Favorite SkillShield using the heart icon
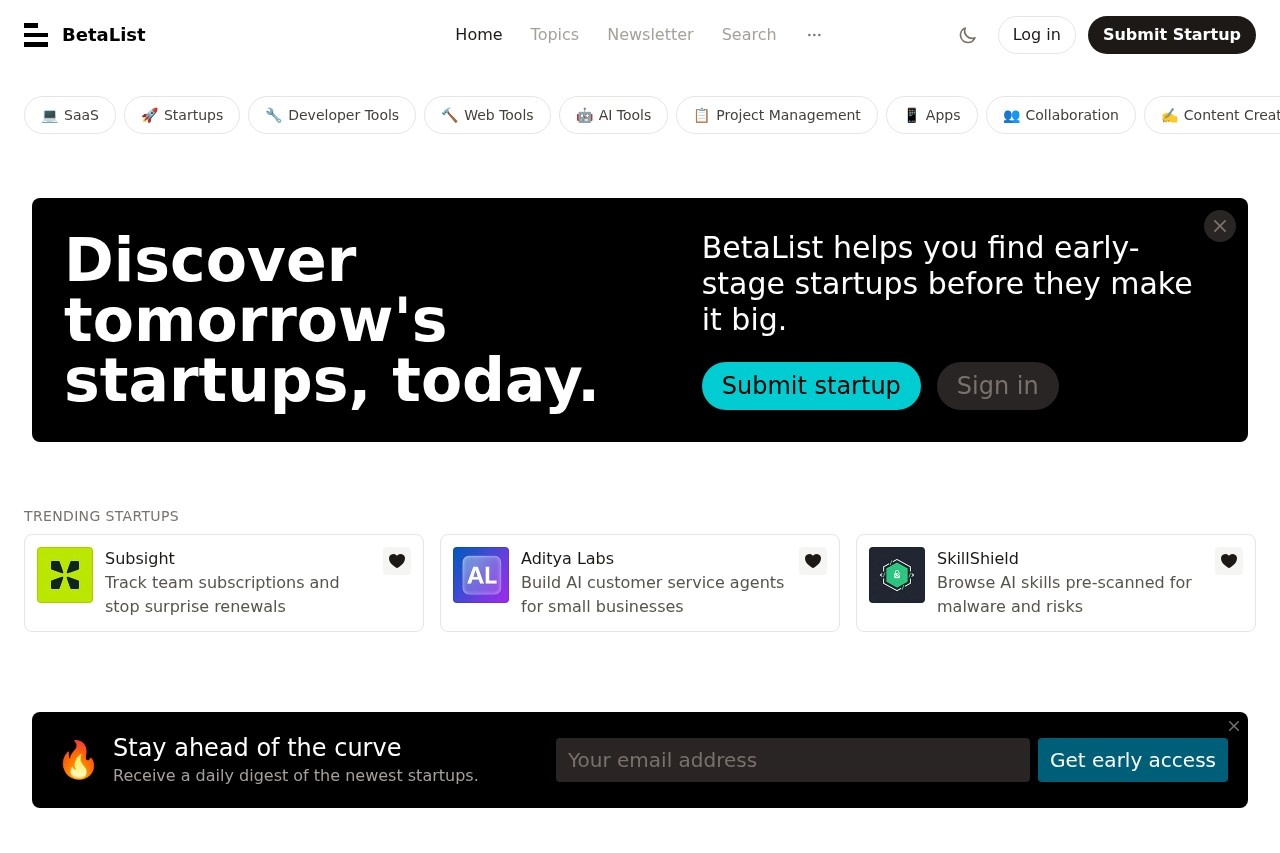Viewport: 1280px width, 853px height. (x=1228, y=561)
